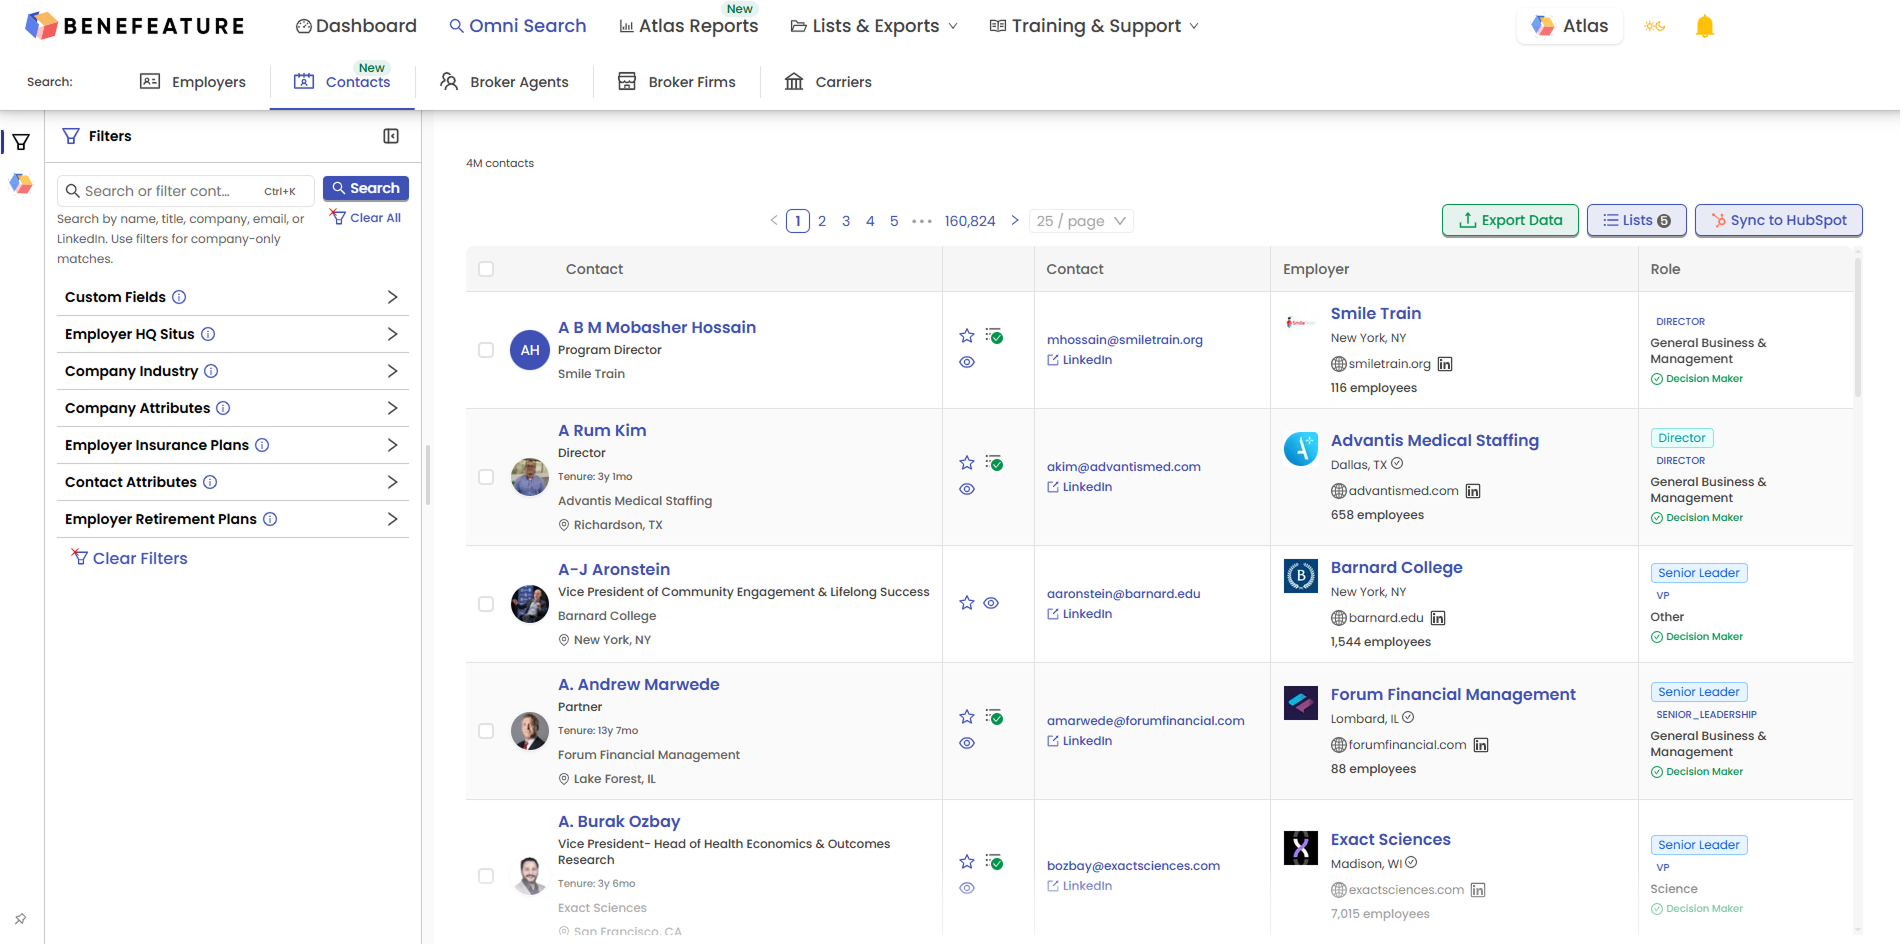The width and height of the screenshot is (1903, 944).
Task: Switch to Carriers tab
Action: coord(828,82)
